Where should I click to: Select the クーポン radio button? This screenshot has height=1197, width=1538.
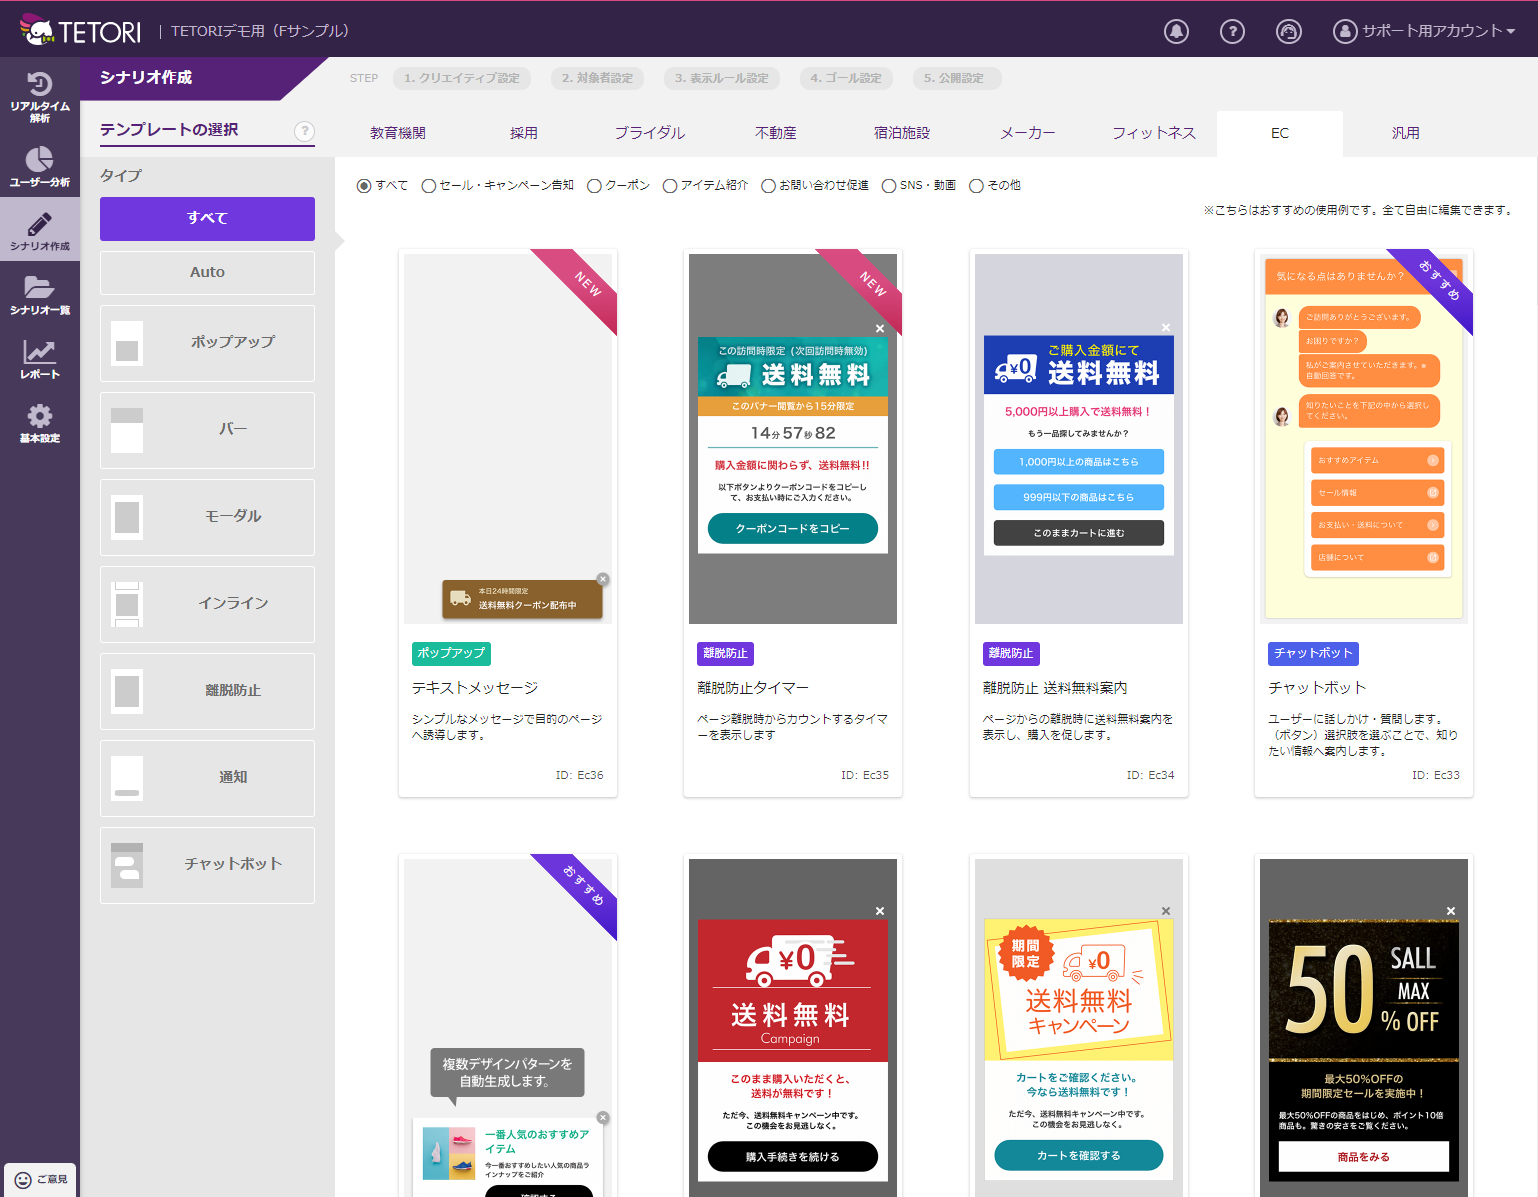pyautogui.click(x=594, y=186)
